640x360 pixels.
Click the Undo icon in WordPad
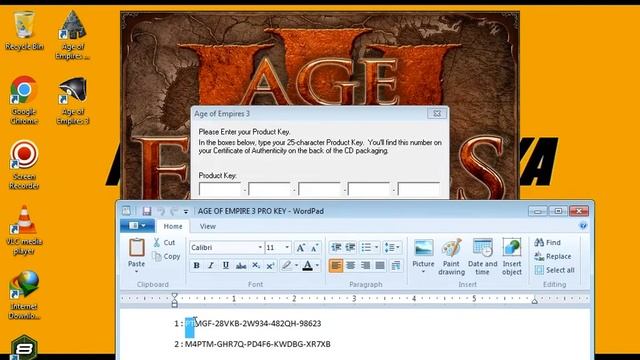tap(161, 211)
